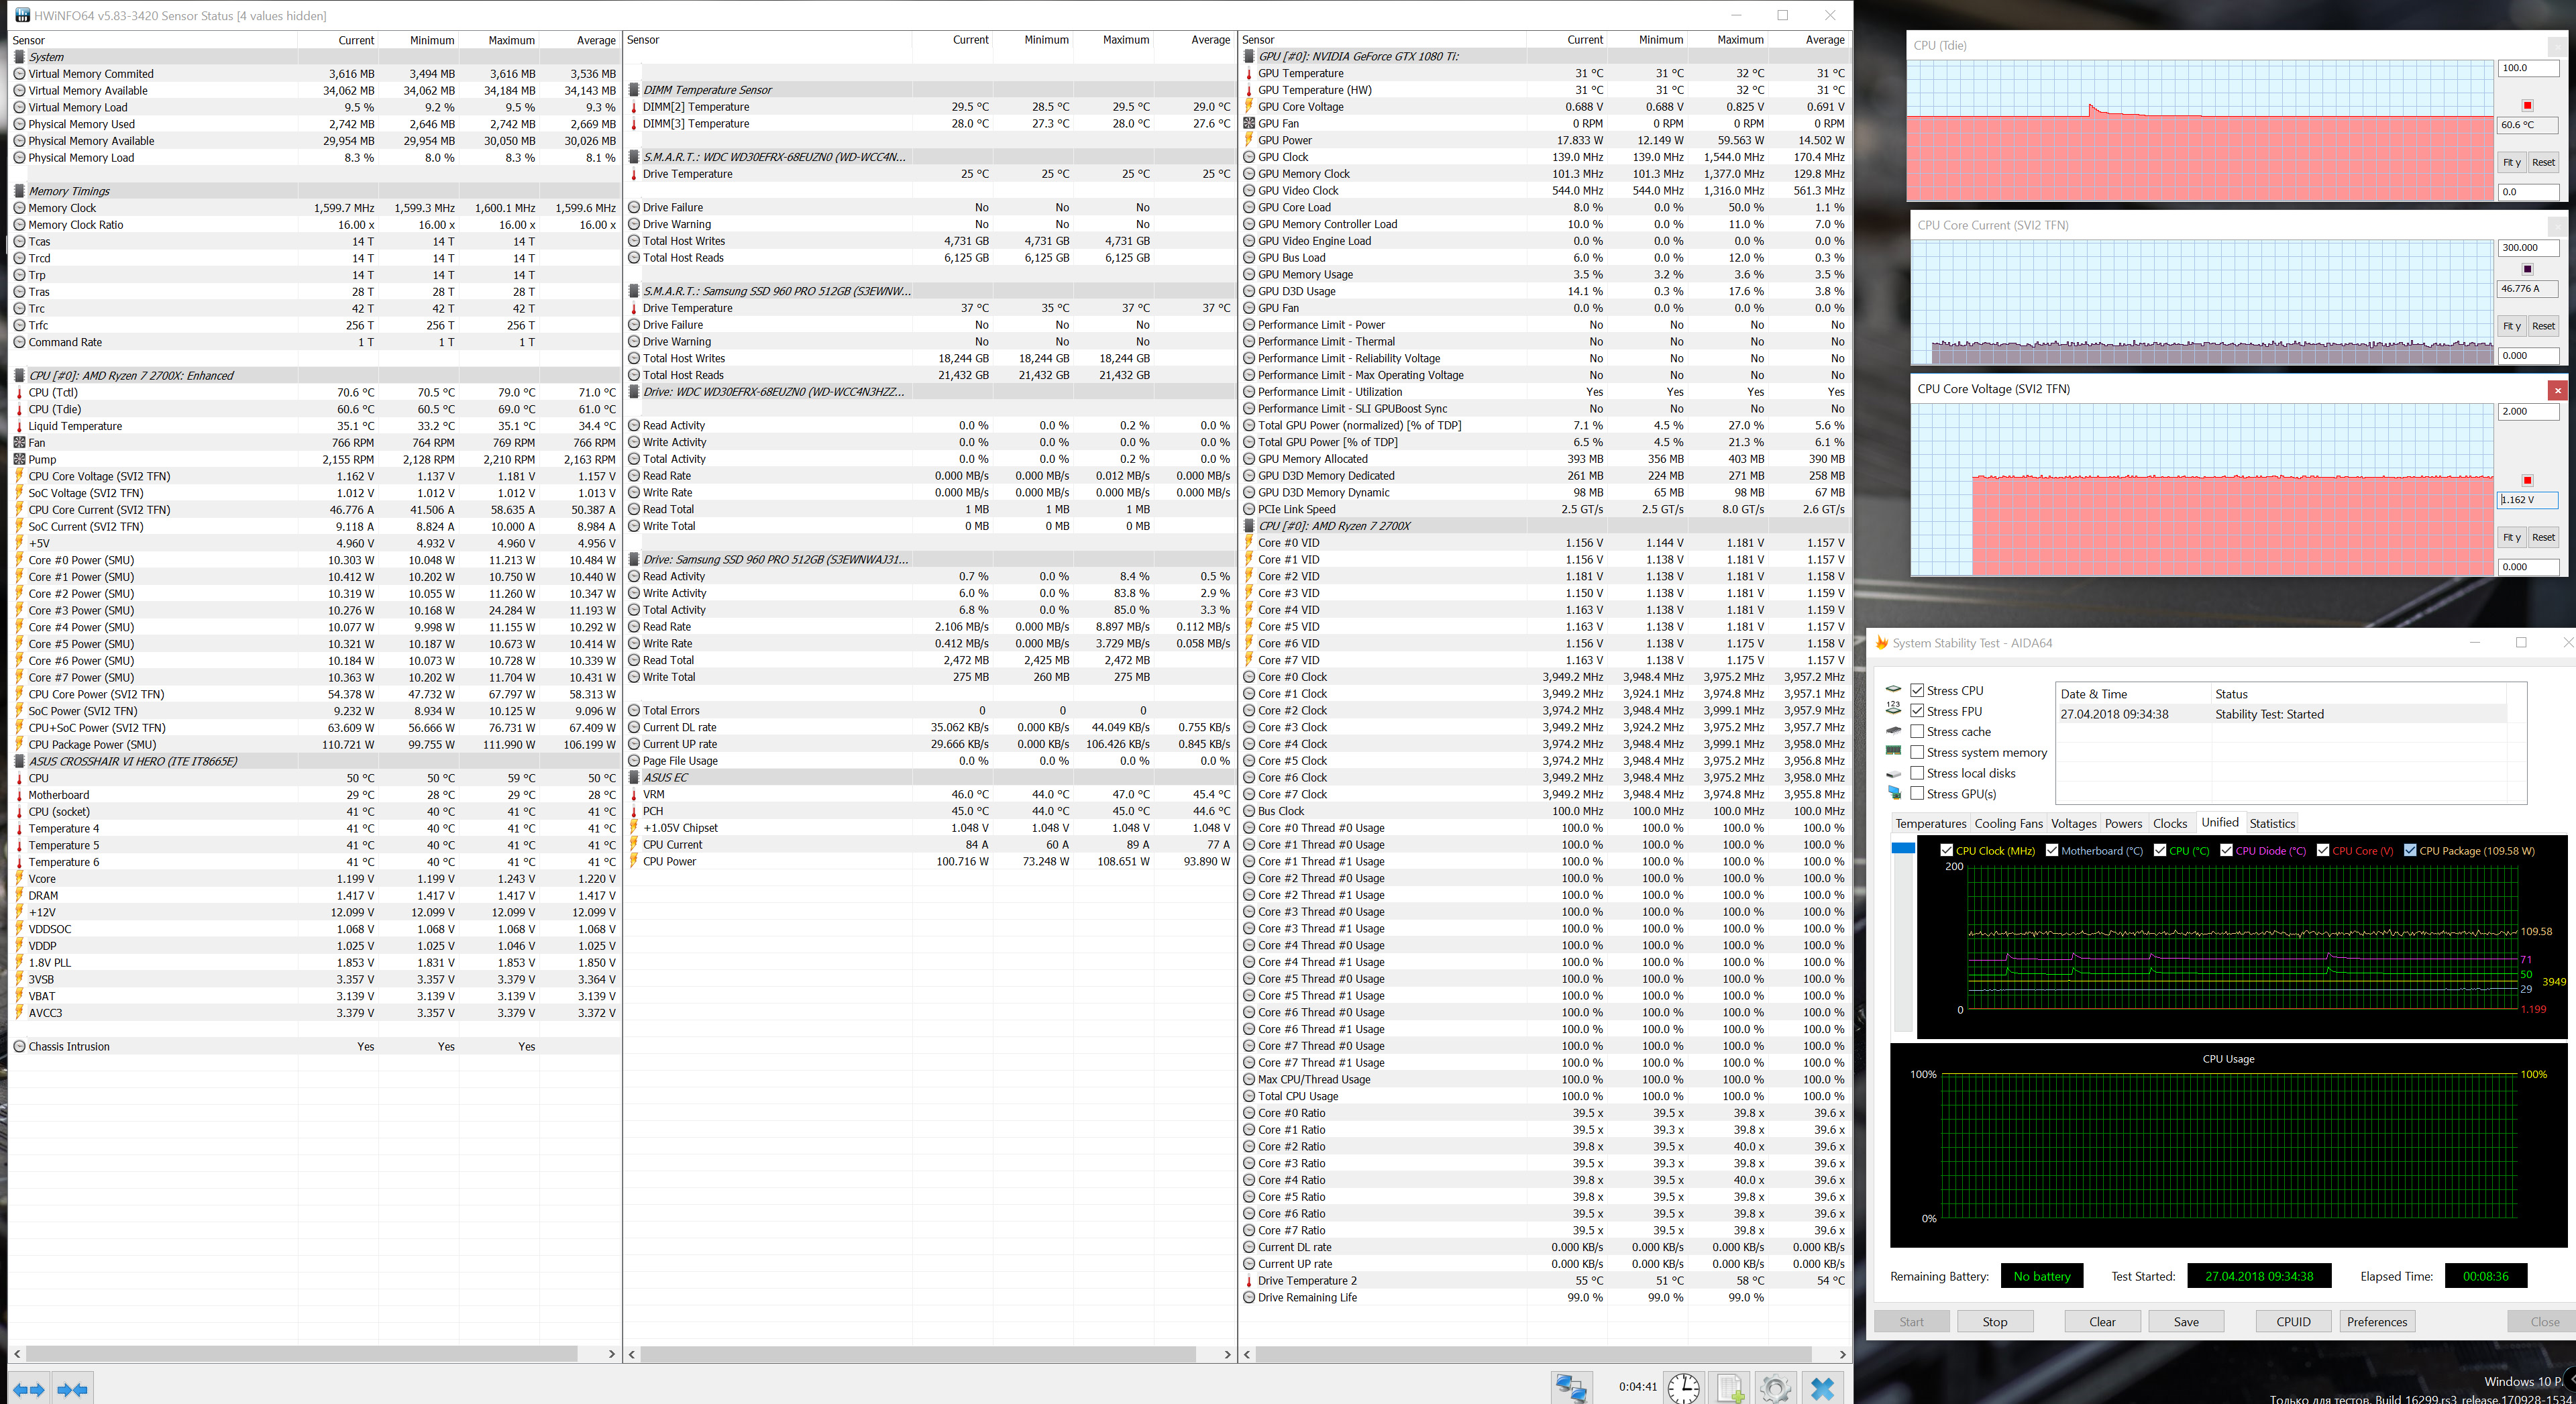This screenshot has height=1404, width=2576.
Task: Close the CPU Core Voltage graph window
Action: pyautogui.click(x=2557, y=390)
